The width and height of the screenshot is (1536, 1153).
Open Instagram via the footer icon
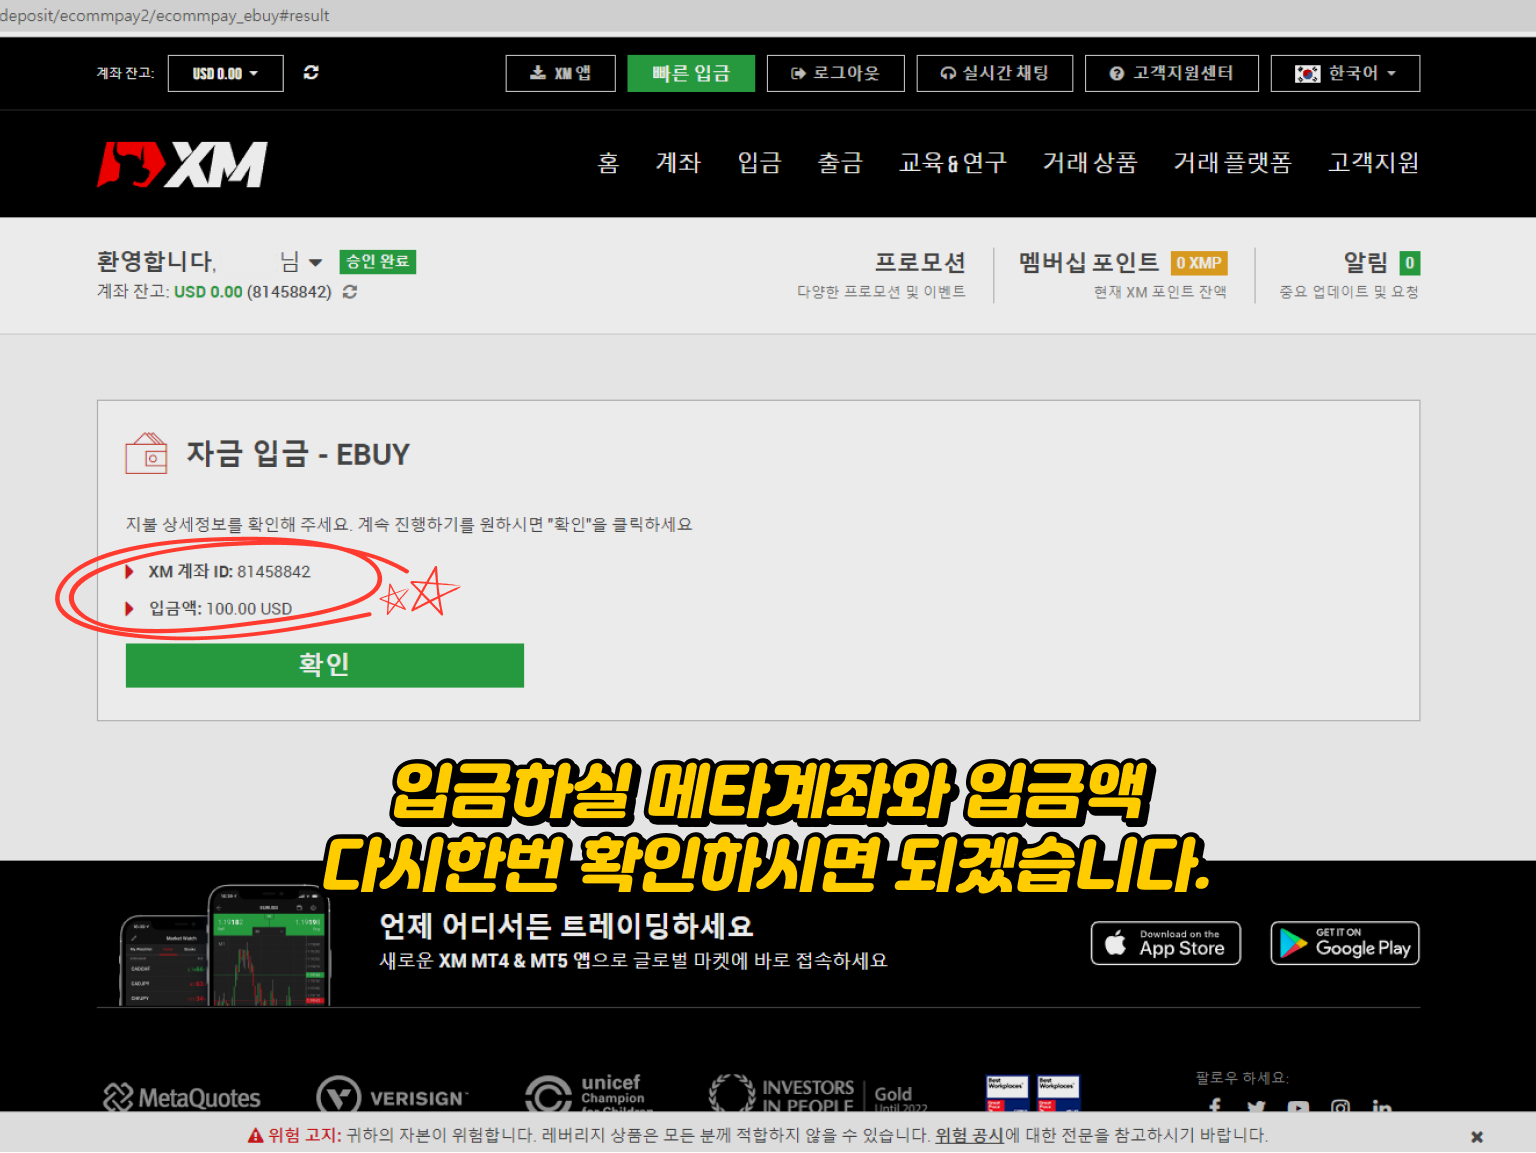[1340, 1107]
